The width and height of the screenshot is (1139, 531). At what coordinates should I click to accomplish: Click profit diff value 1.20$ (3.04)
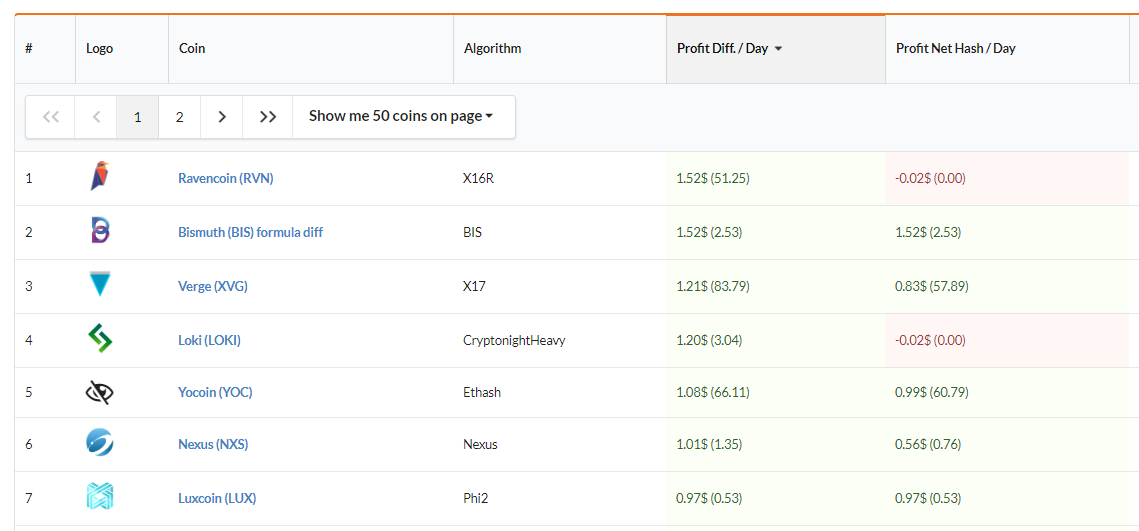click(x=709, y=340)
